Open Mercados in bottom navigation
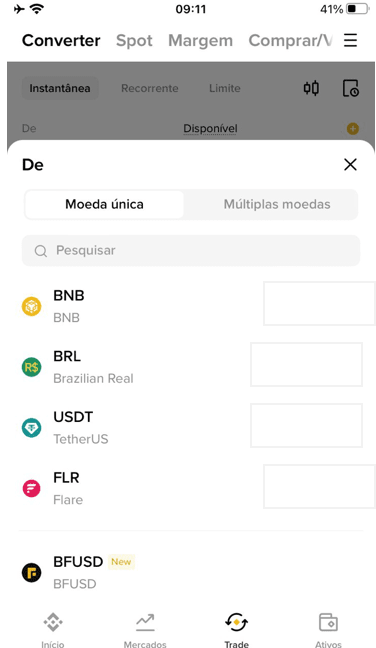Screen dimensions: 376x648 (145, 630)
